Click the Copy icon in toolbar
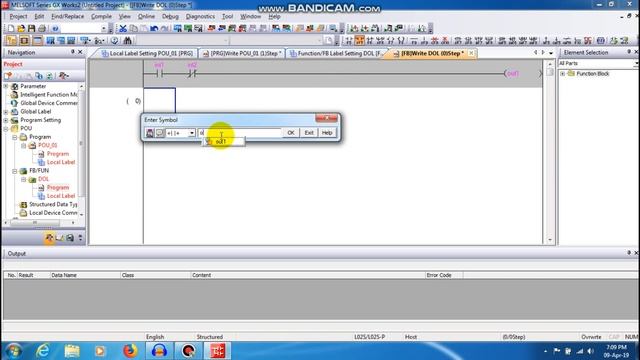 (x=133, y=28)
